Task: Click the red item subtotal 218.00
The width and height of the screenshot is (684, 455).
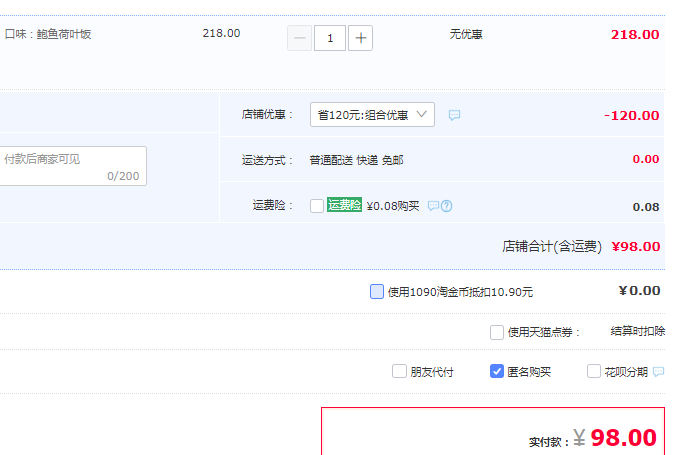Action: tap(635, 34)
